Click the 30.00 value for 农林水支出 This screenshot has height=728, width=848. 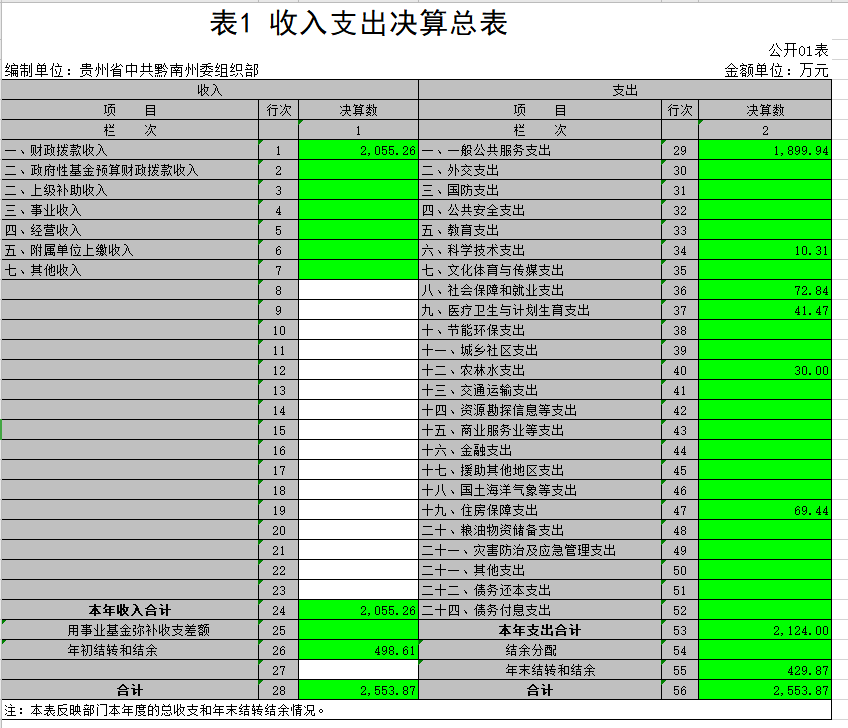pyautogui.click(x=765, y=370)
